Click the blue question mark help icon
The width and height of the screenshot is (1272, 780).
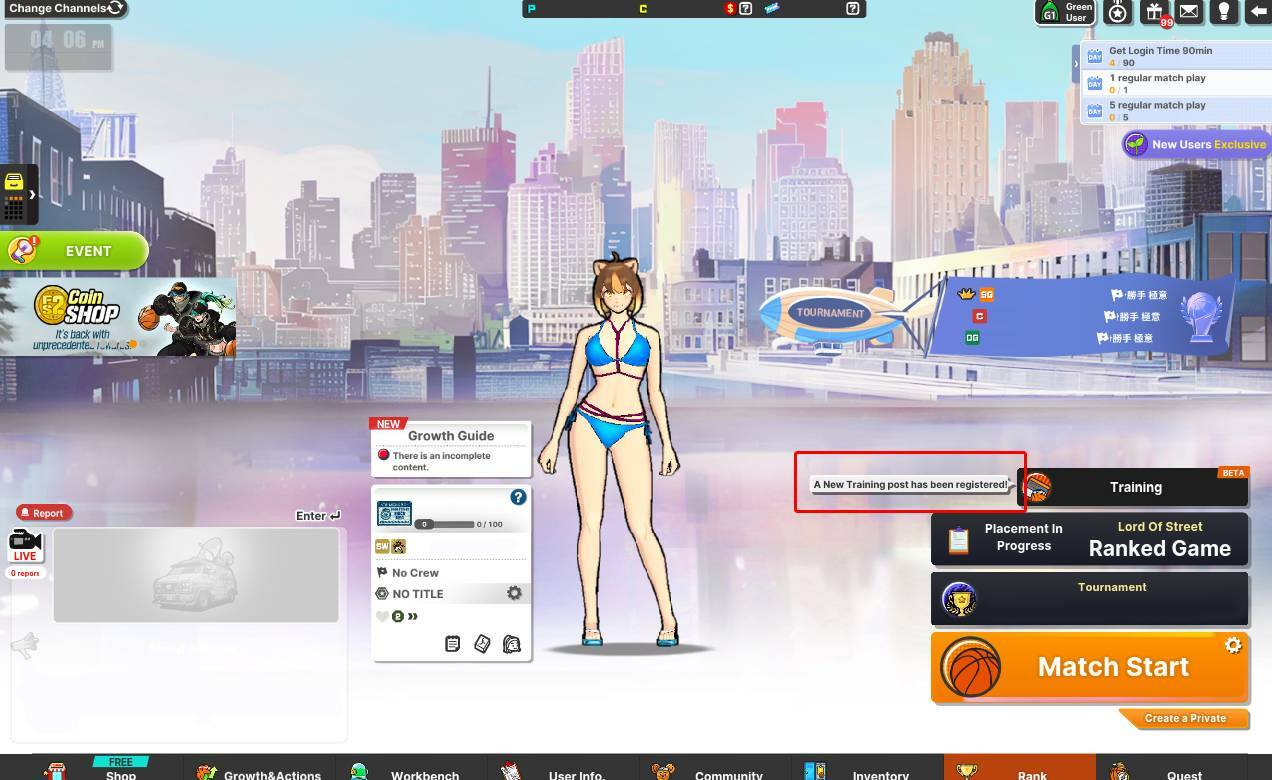(x=518, y=497)
